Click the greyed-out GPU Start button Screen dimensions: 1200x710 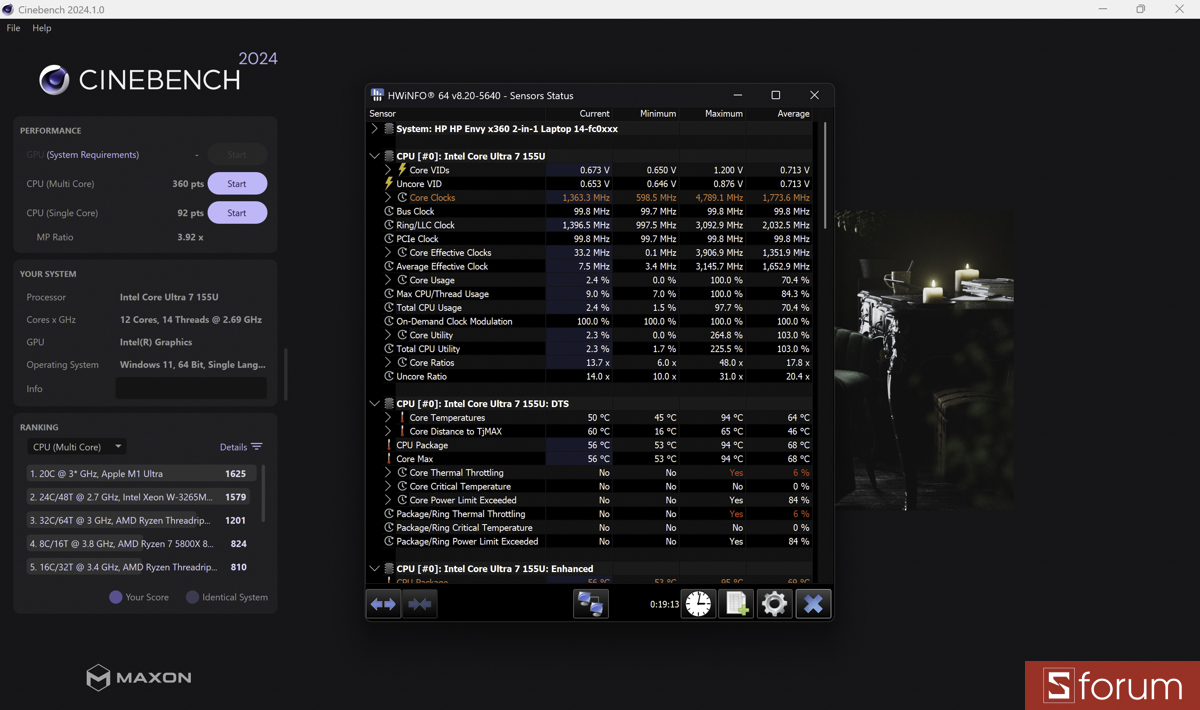(237, 155)
